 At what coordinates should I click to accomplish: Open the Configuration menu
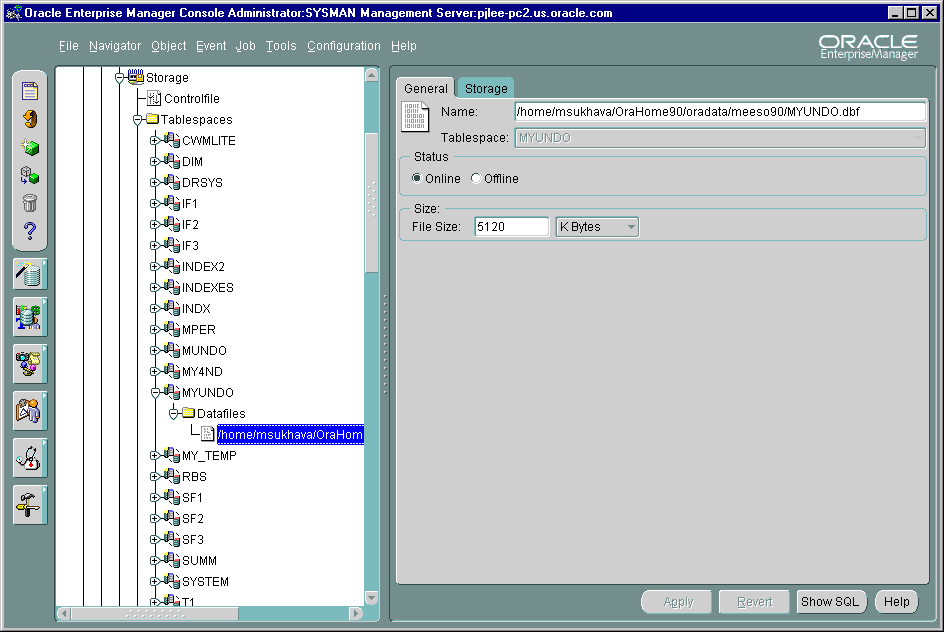point(344,46)
